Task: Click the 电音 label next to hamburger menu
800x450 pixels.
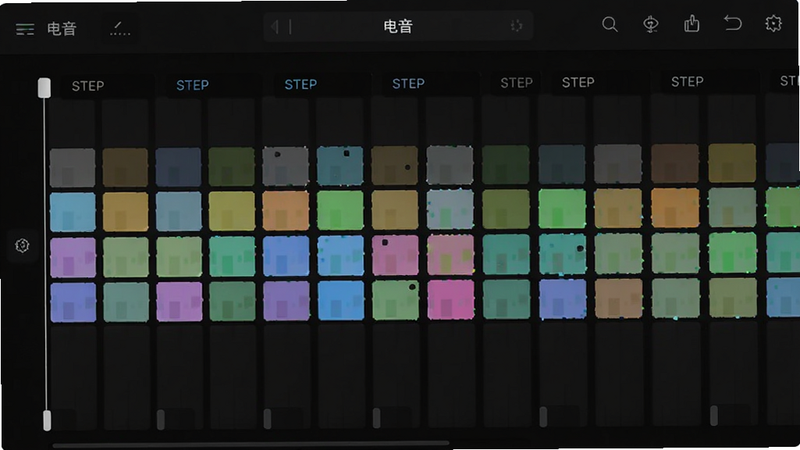Action: (62, 29)
